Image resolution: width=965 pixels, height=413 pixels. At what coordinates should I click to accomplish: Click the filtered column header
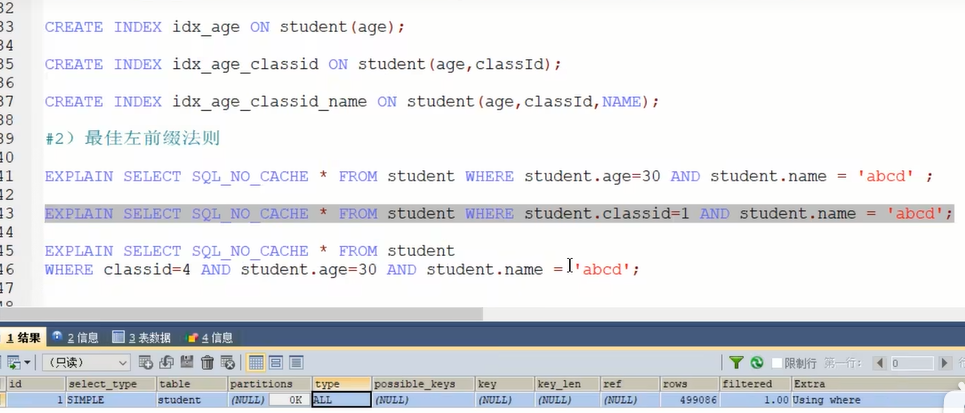(755, 384)
